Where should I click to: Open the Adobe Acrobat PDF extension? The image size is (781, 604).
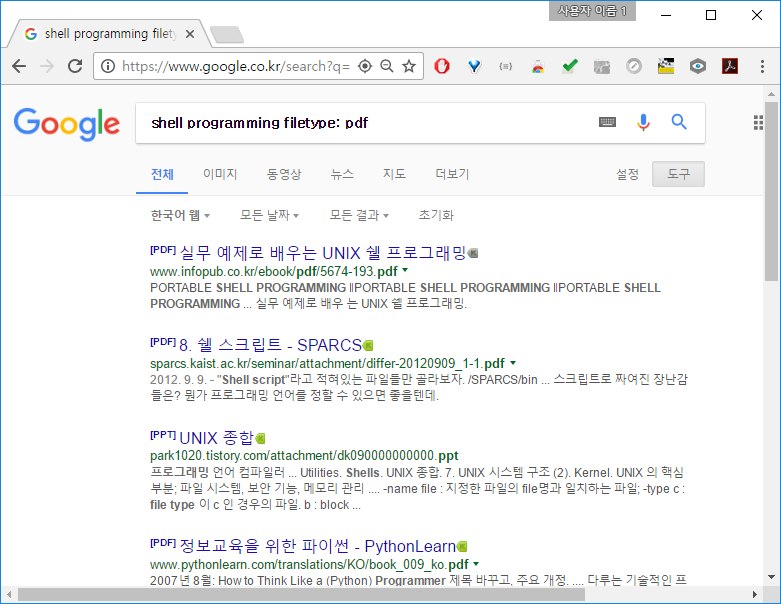730,66
